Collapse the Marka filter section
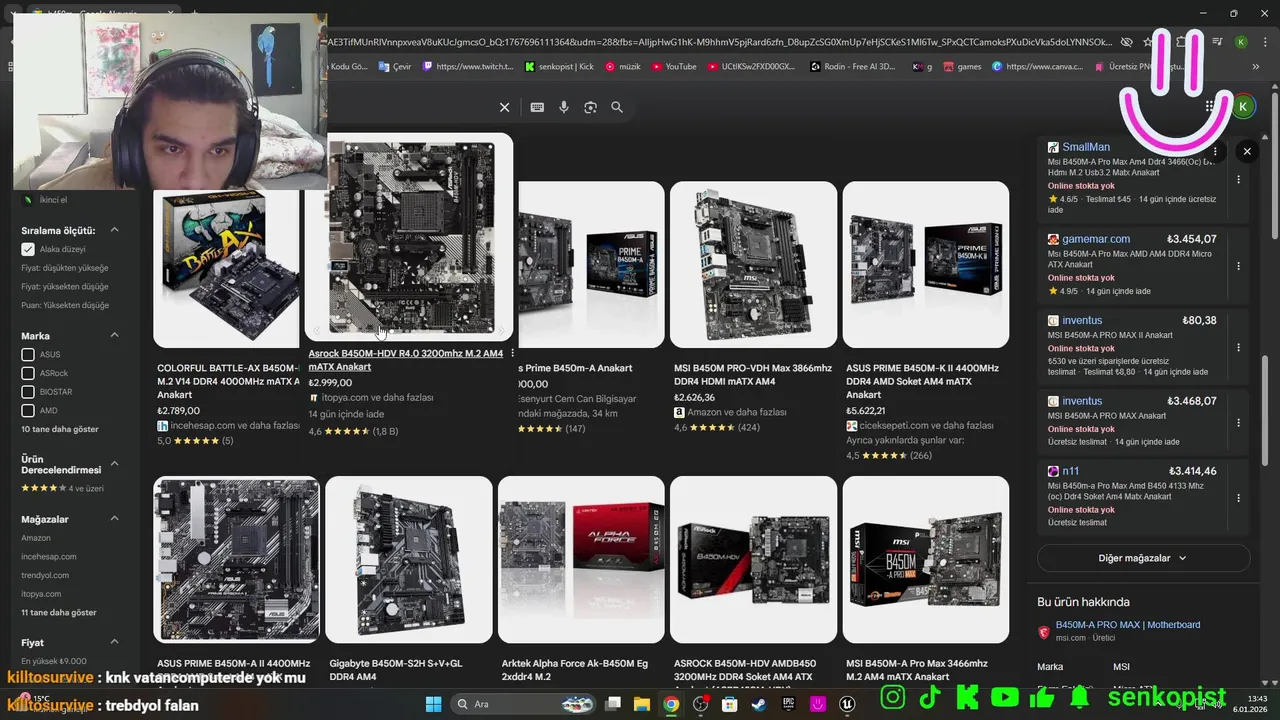Image resolution: width=1280 pixels, height=720 pixels. click(114, 335)
